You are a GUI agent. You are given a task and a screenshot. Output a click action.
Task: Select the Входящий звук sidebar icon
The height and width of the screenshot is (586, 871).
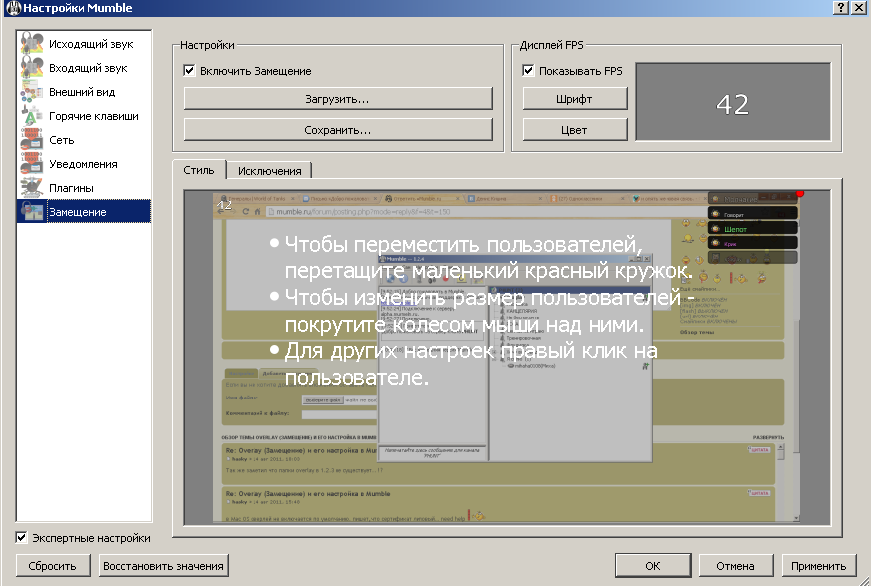pos(31,68)
